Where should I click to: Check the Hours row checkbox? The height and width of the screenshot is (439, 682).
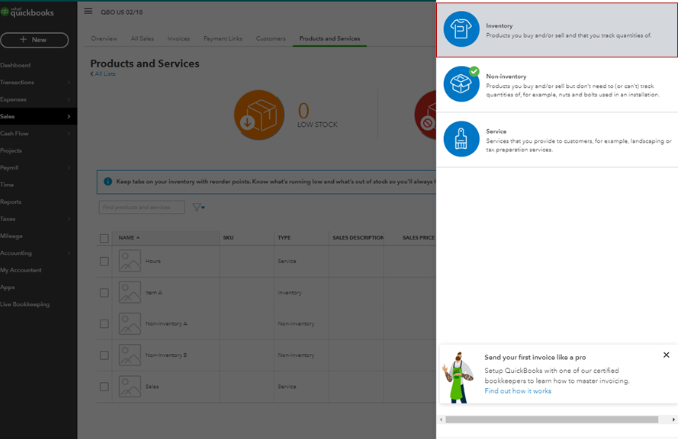(104, 261)
